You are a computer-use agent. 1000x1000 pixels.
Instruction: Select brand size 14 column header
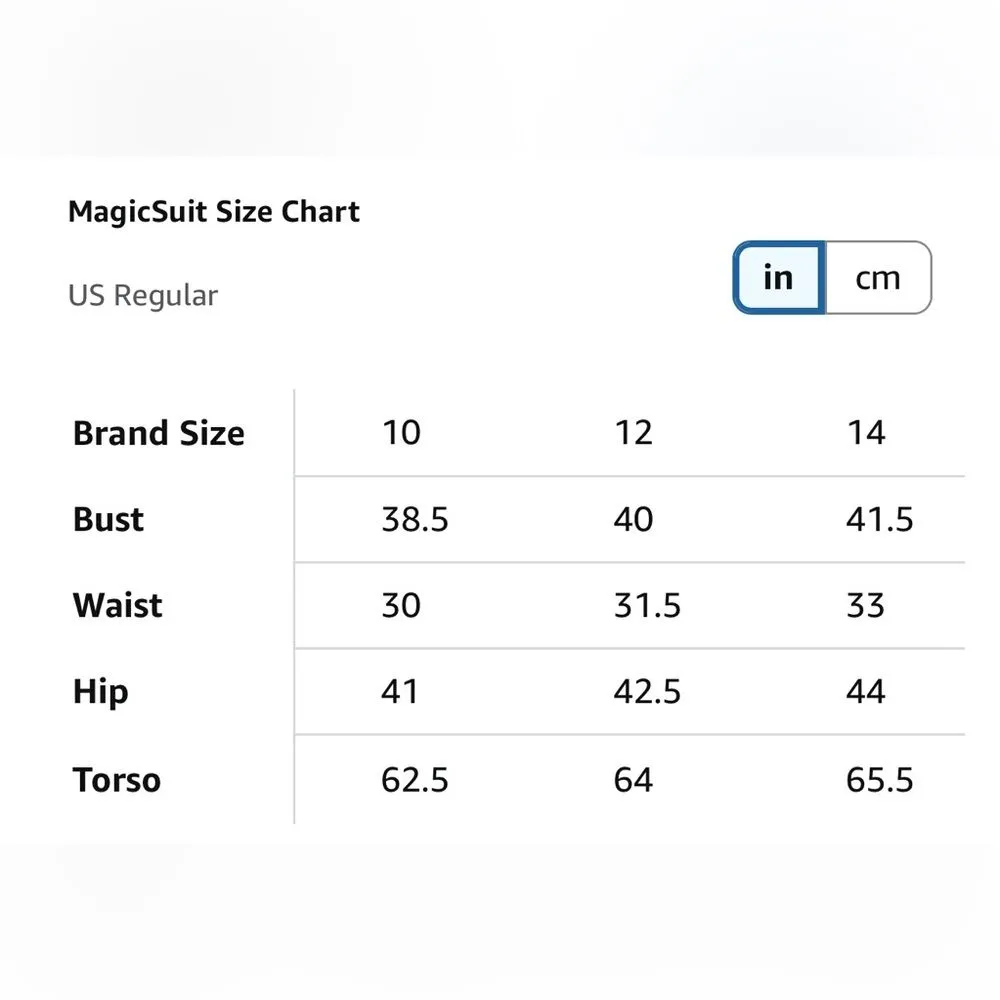[865, 433]
